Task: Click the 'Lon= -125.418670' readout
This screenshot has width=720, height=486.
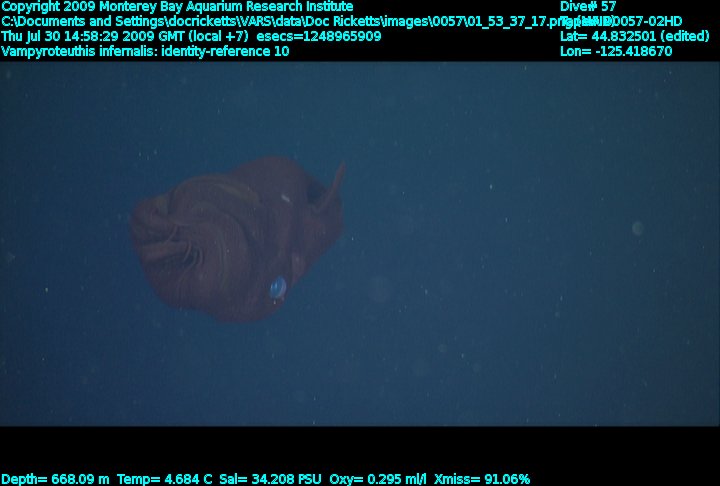Action: pyautogui.click(x=616, y=51)
